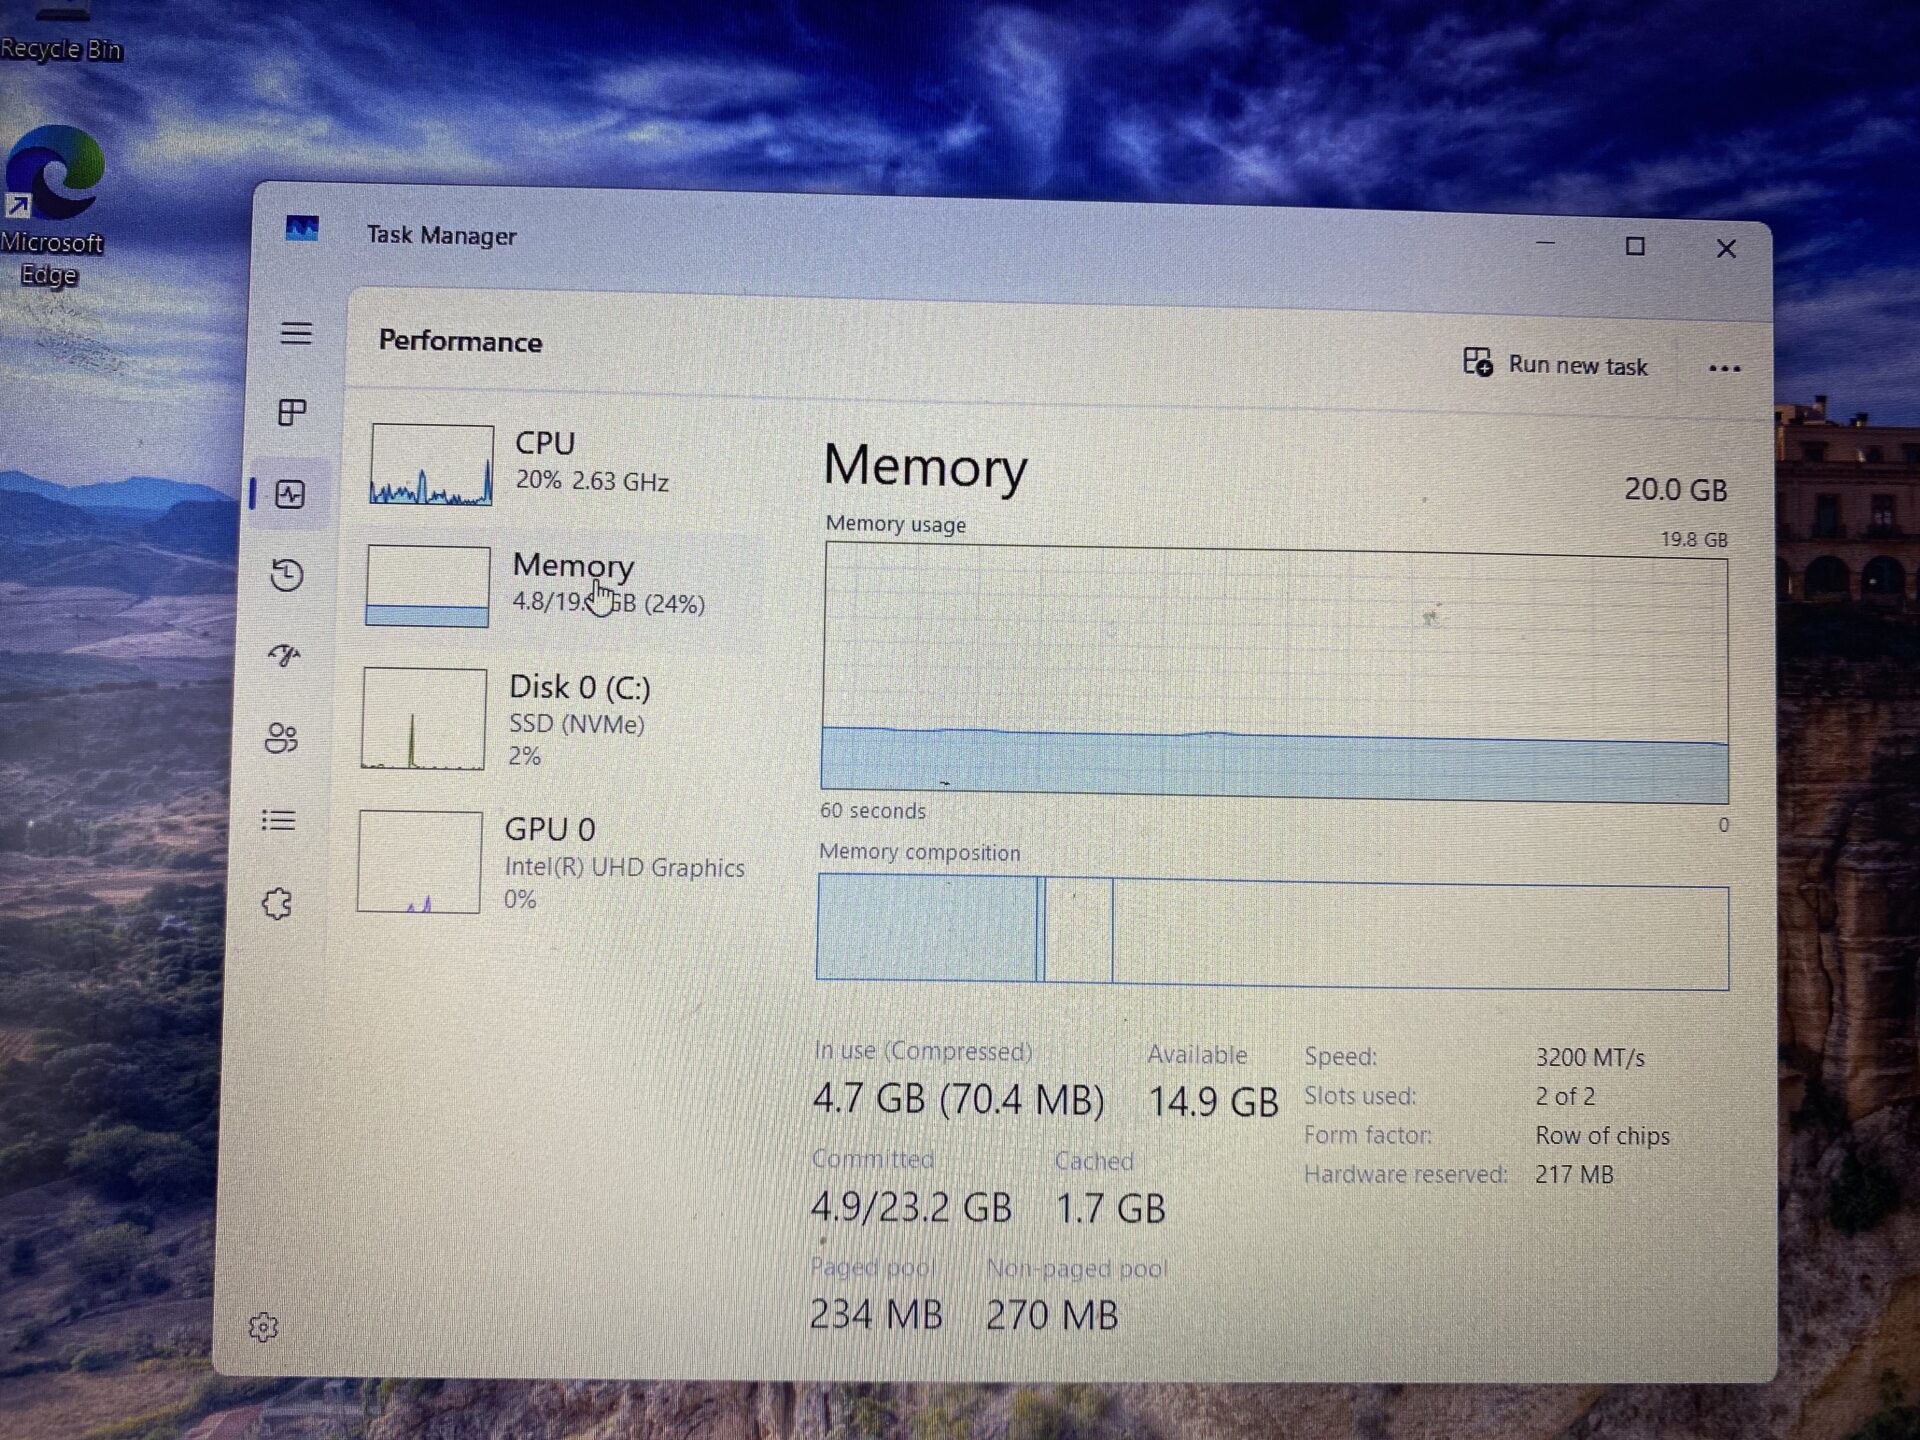Click the Memory usage graph area

click(x=1274, y=672)
